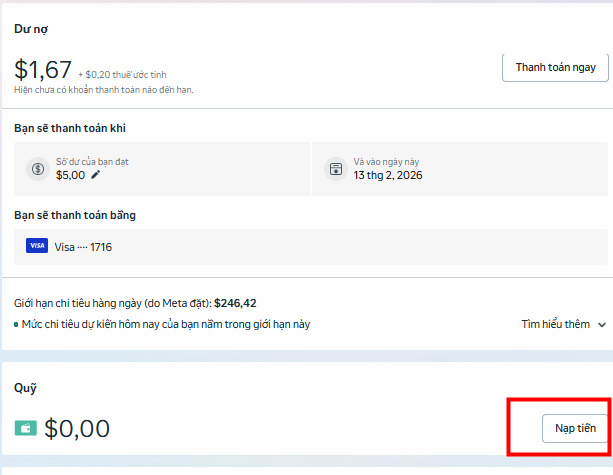Click the Quỹ section heading

pyautogui.click(x=25, y=388)
